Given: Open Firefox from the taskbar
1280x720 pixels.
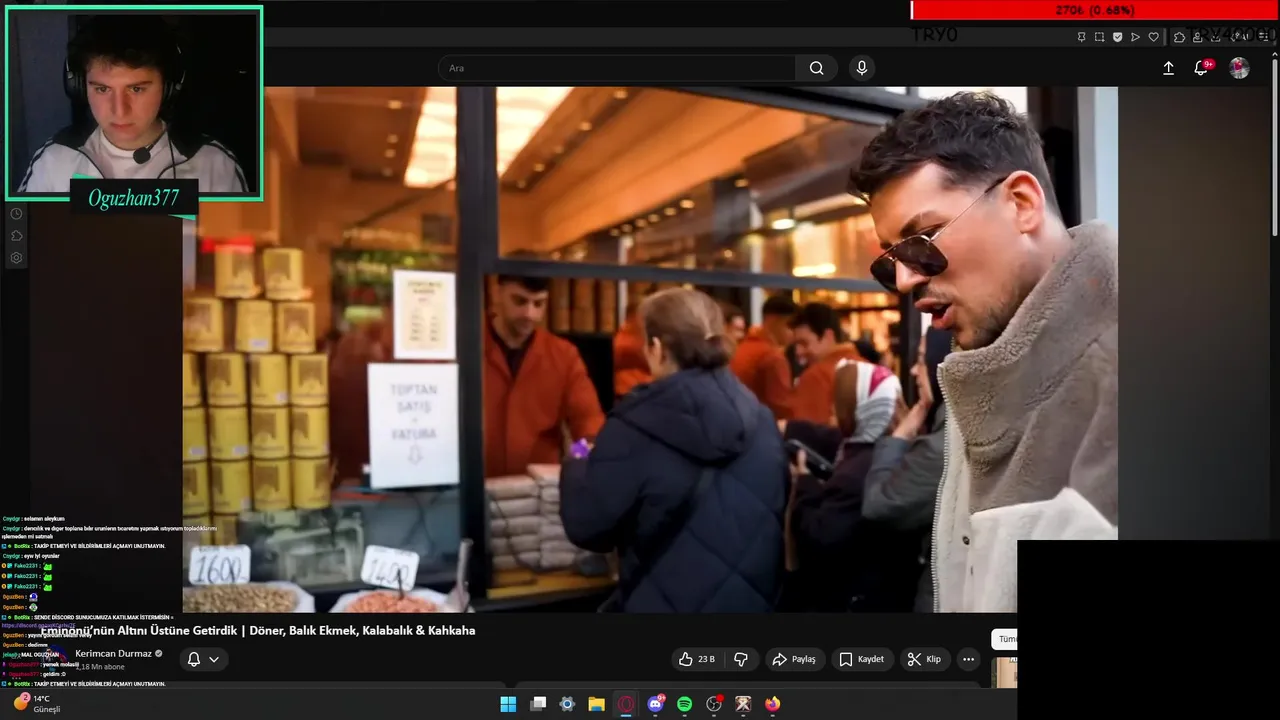Looking at the screenshot, I should click(772, 704).
